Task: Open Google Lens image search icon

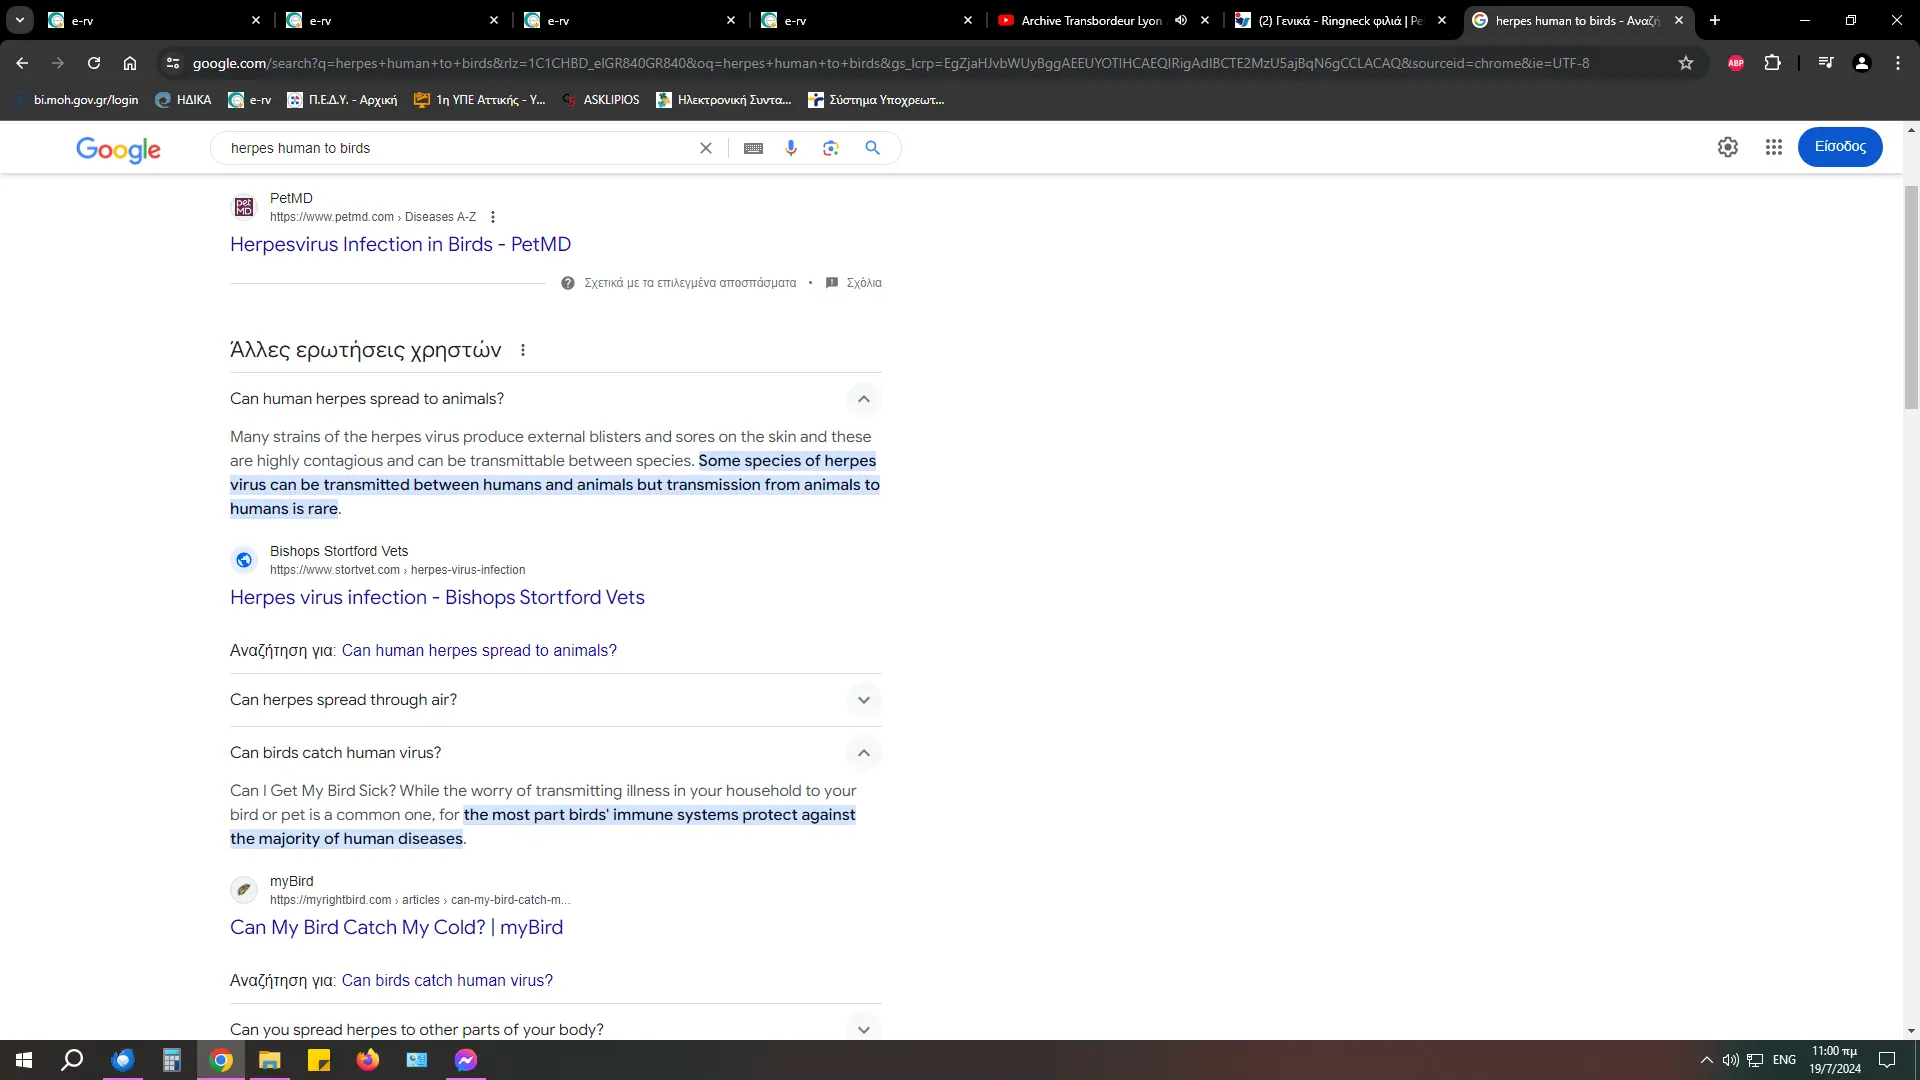Action: [831, 148]
